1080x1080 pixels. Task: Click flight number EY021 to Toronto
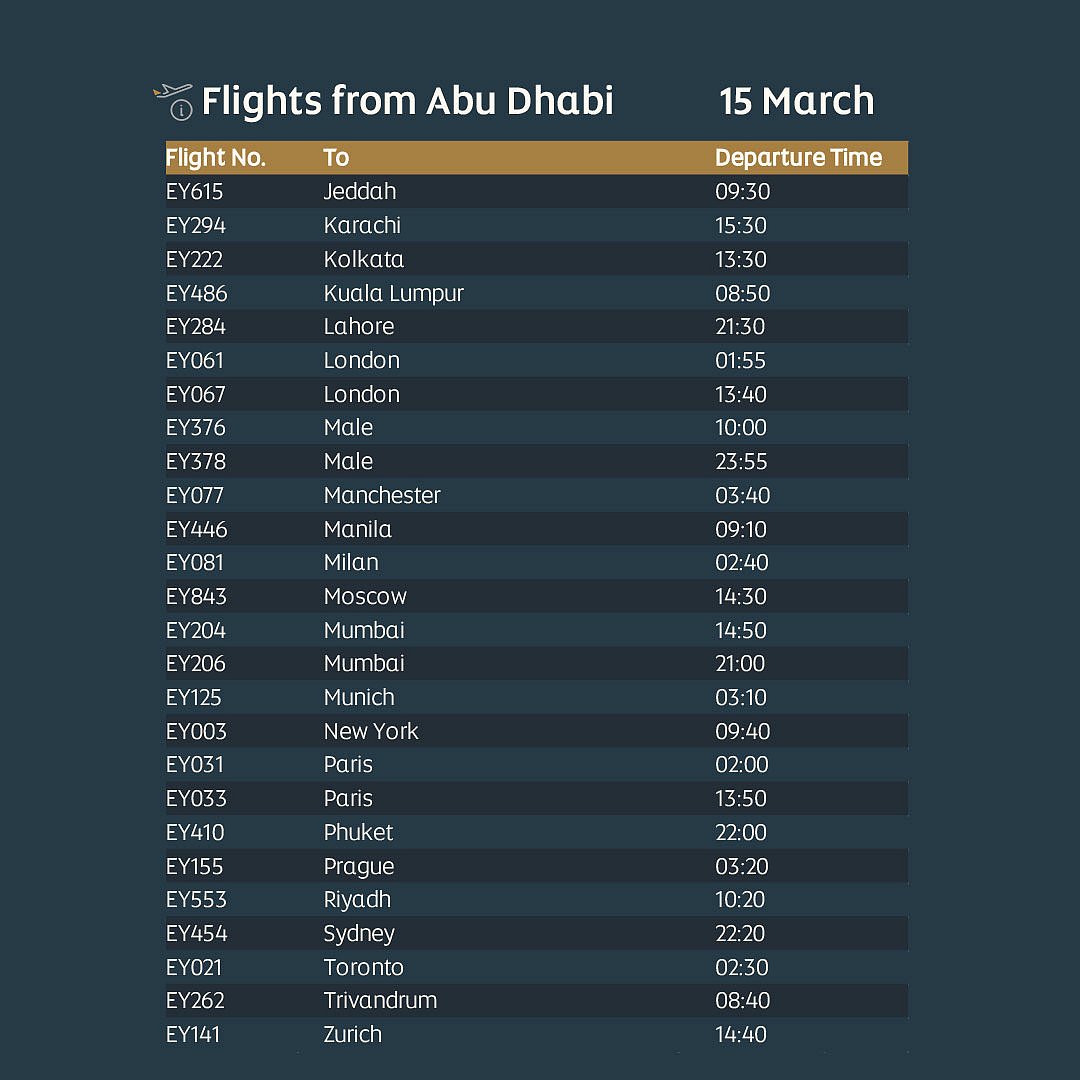[194, 967]
